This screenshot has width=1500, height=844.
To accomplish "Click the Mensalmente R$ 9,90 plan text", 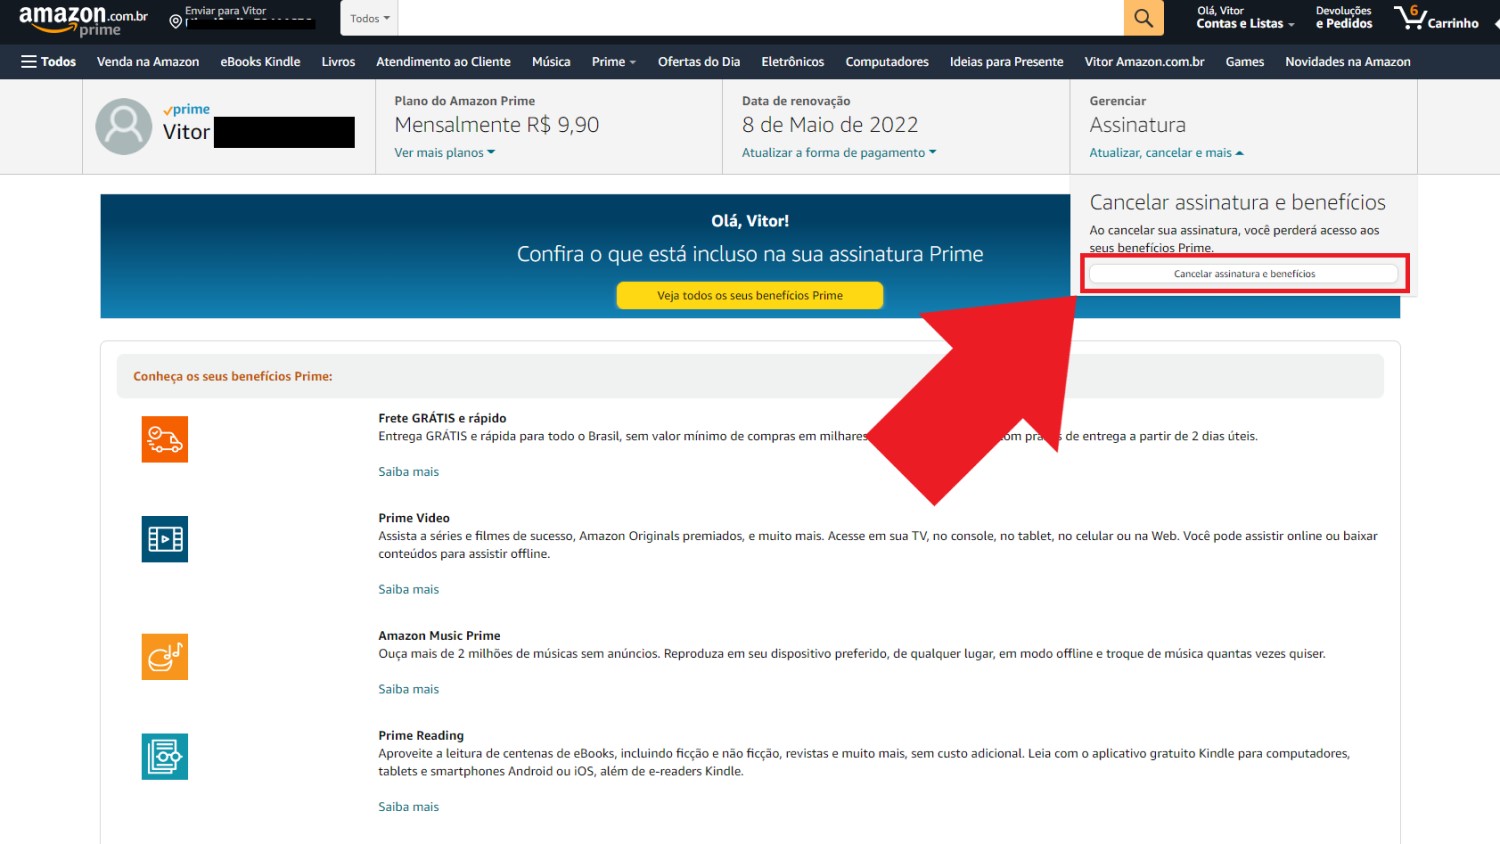I will pos(497,125).
